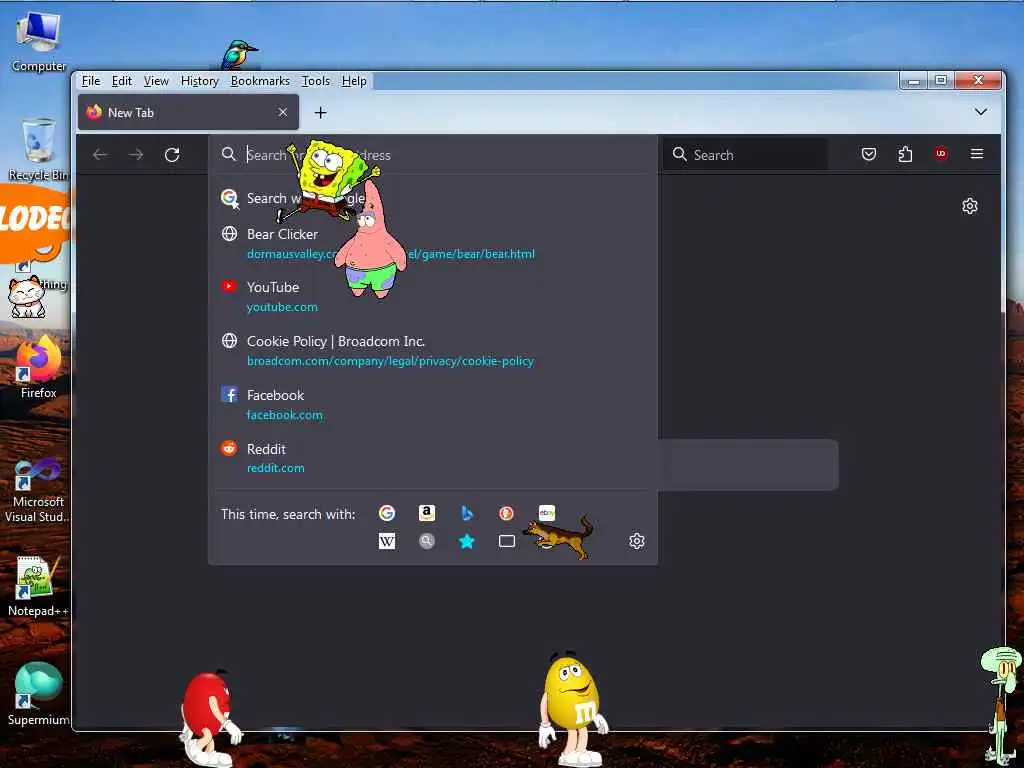The image size is (1024, 768).
Task: Search open tabs using the tab icon
Action: coord(506,541)
